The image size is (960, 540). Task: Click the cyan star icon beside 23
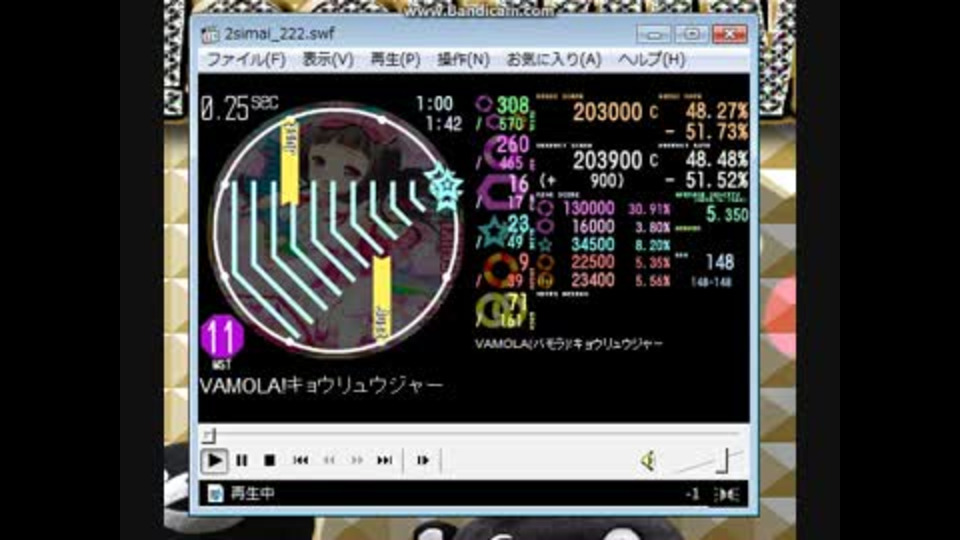[x=492, y=233]
